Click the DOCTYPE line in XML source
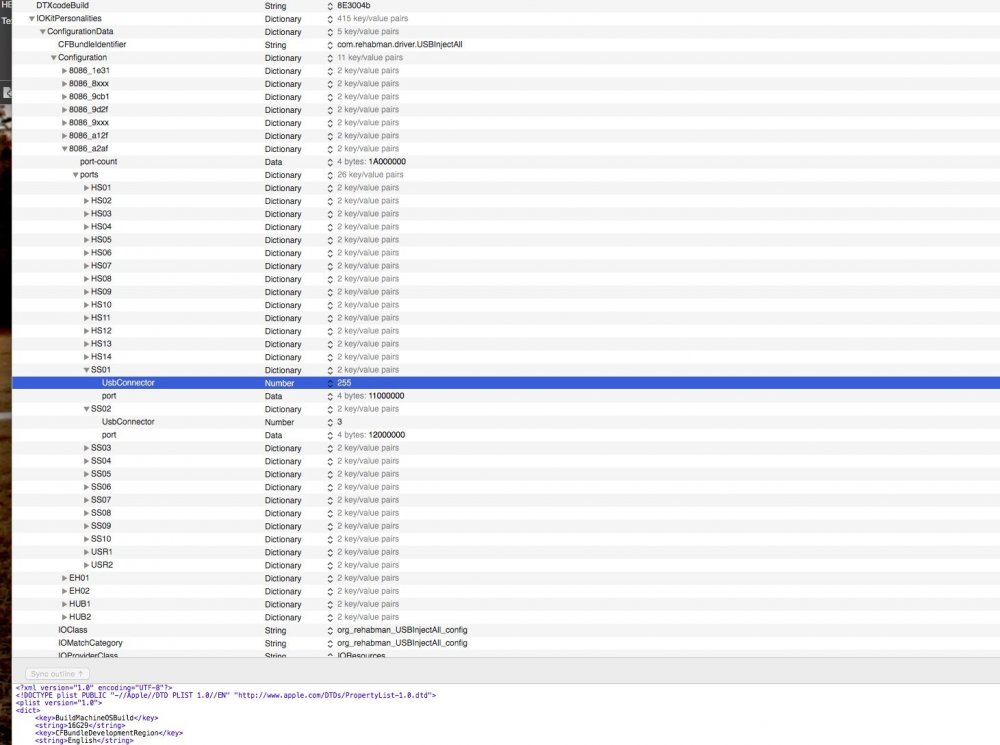This screenshot has width=1000, height=745. click(x=226, y=695)
